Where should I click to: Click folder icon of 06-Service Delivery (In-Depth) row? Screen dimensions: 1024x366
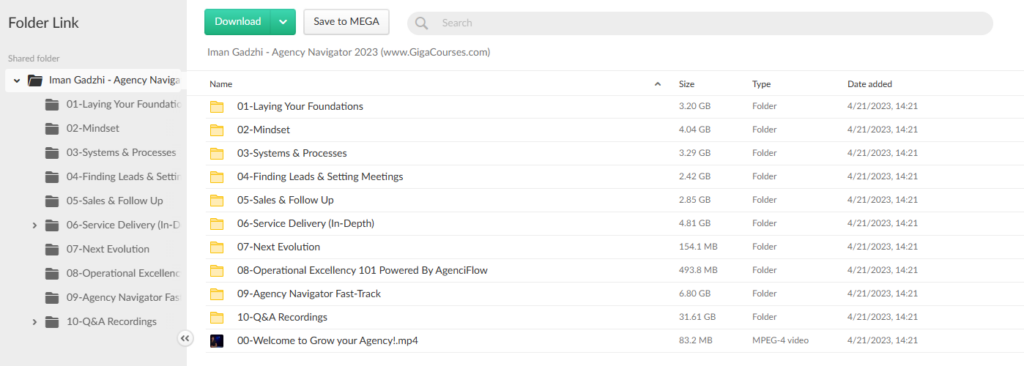point(217,224)
